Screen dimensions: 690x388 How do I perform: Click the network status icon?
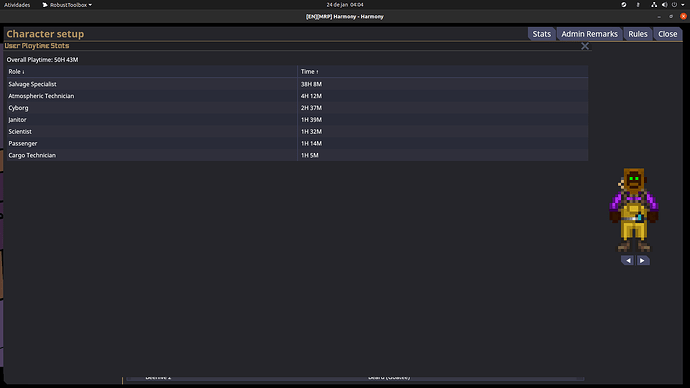654,5
